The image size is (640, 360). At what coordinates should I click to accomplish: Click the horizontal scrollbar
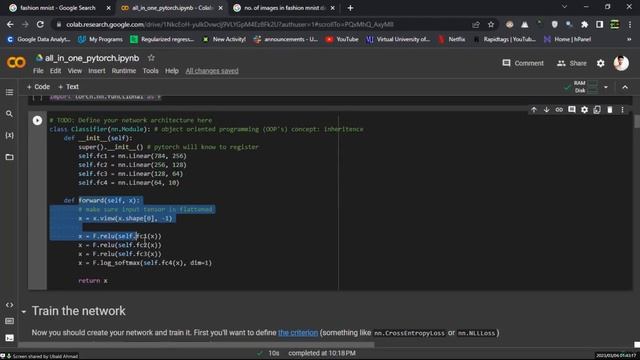pyautogui.click(x=196, y=345)
